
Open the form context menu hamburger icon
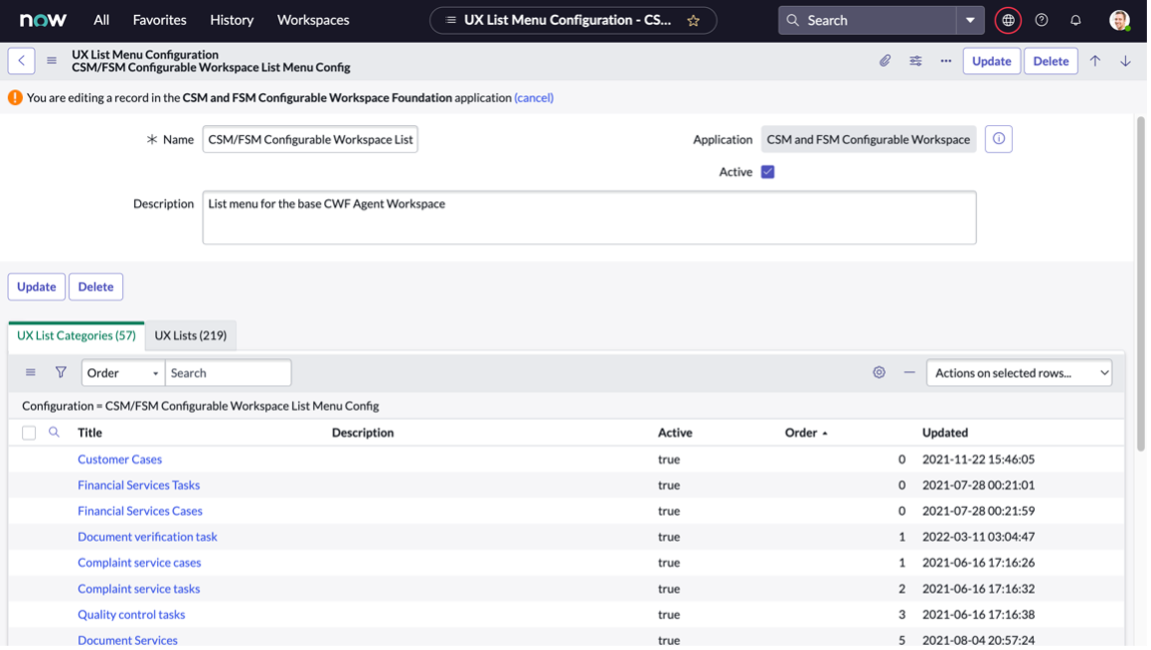click(51, 61)
